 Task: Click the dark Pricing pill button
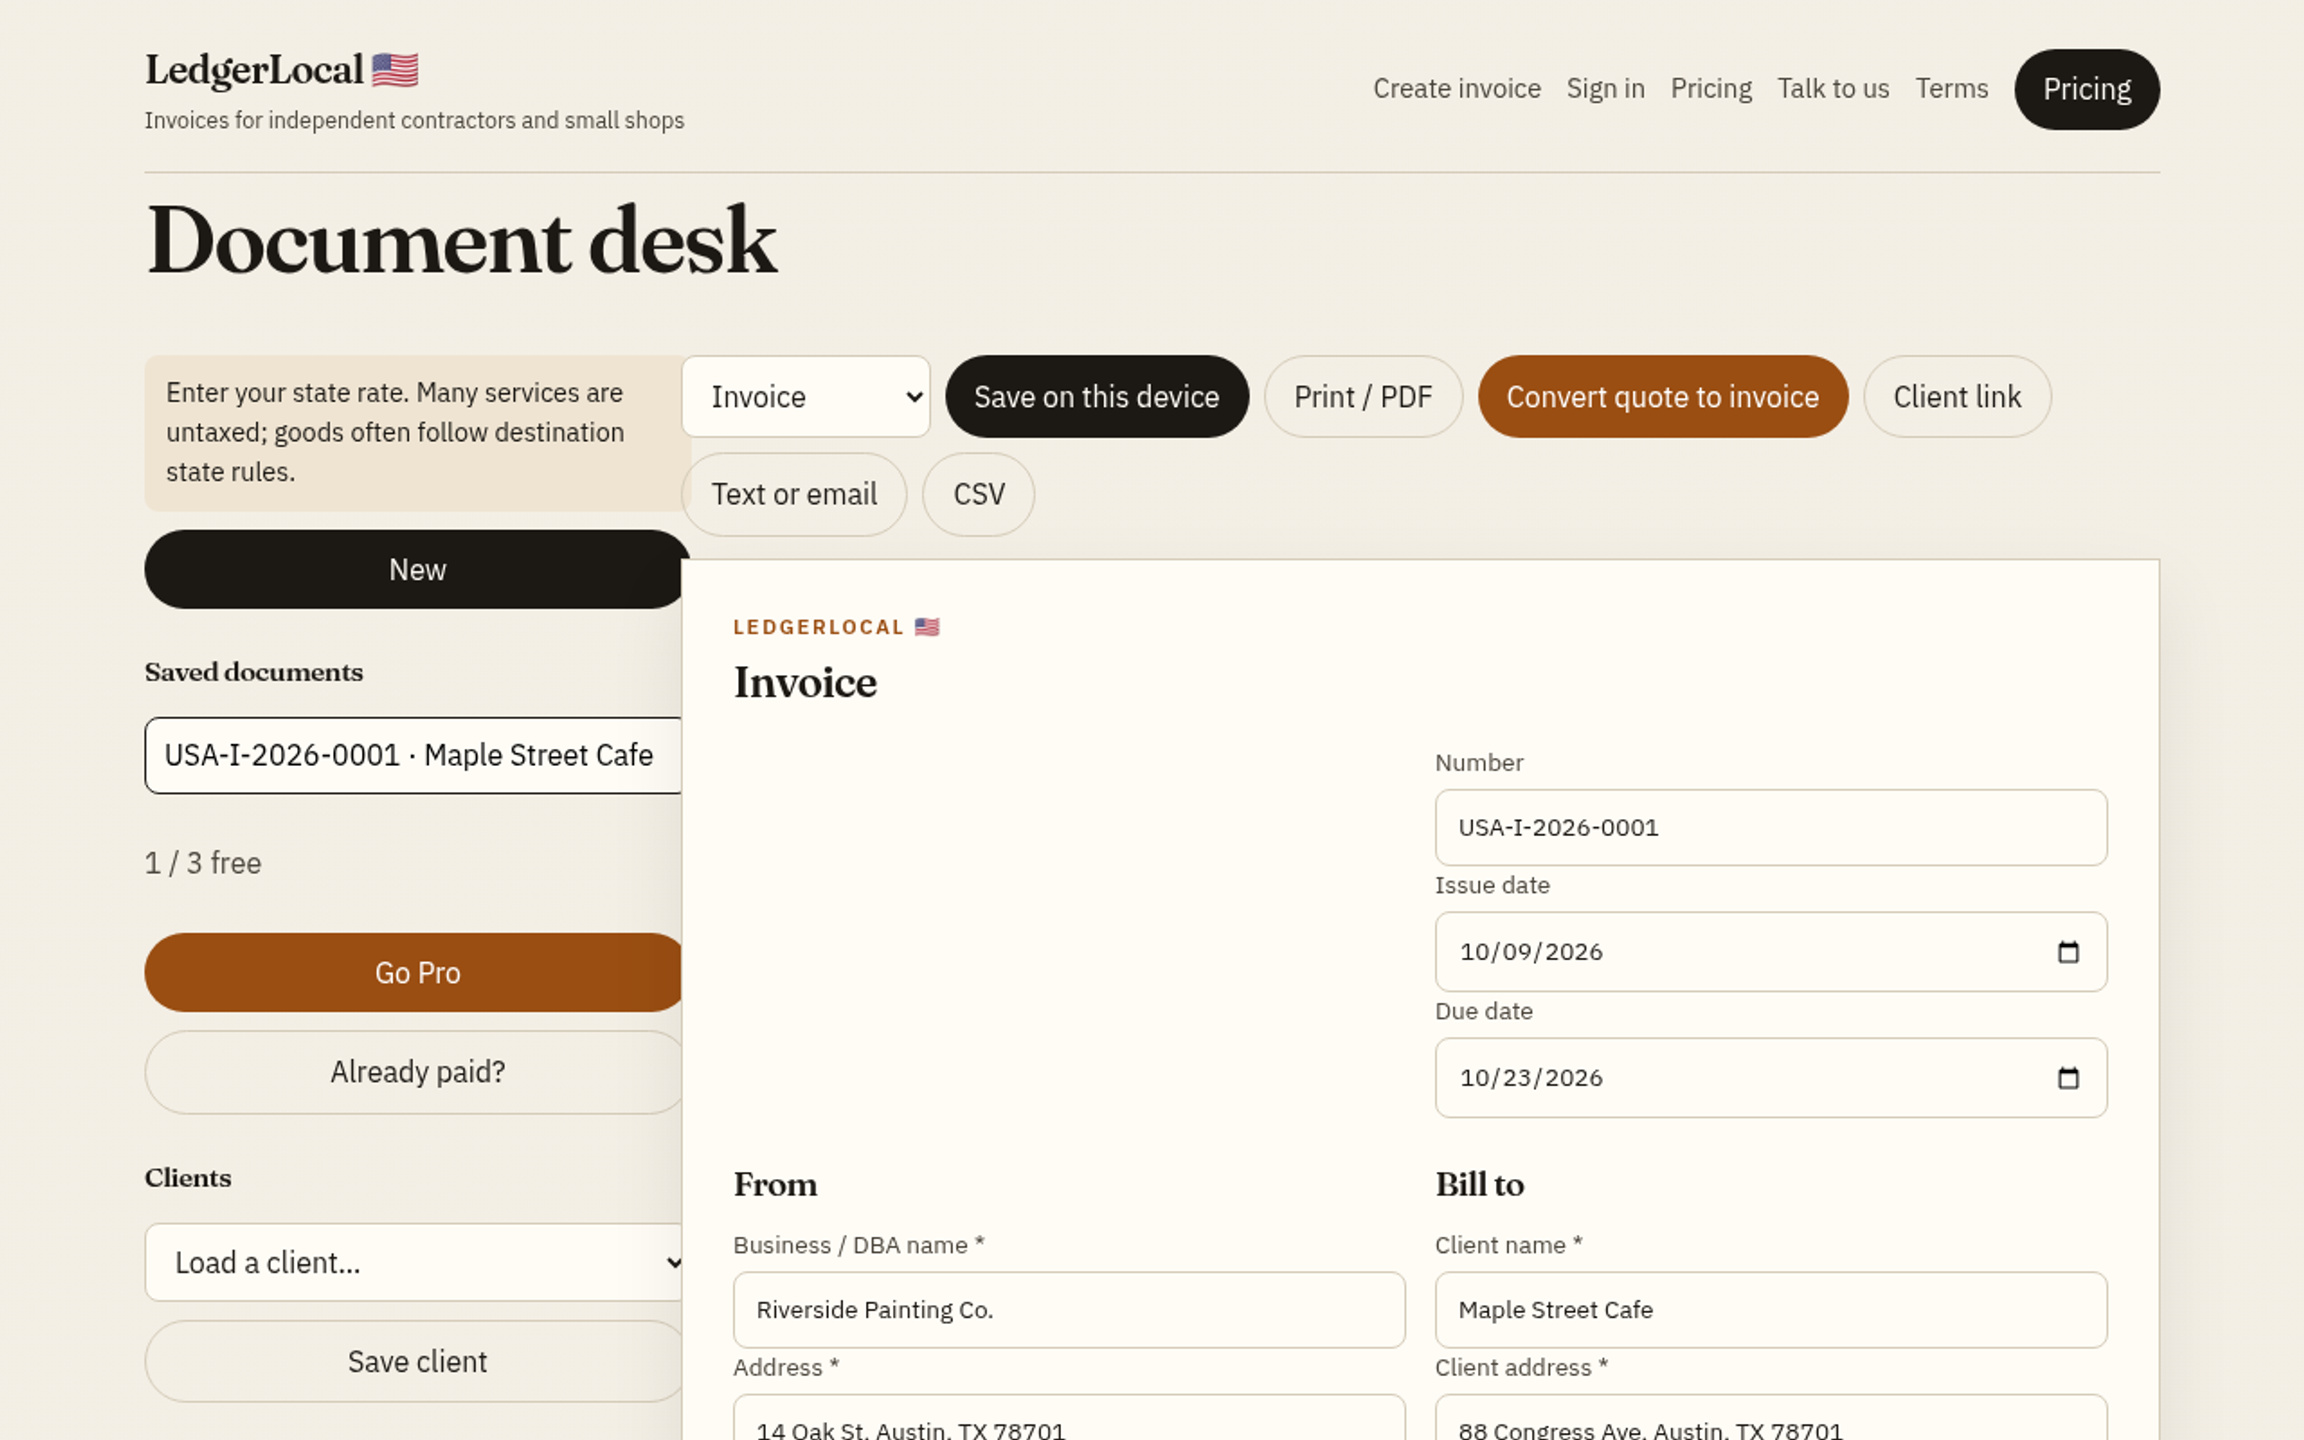pos(2087,89)
